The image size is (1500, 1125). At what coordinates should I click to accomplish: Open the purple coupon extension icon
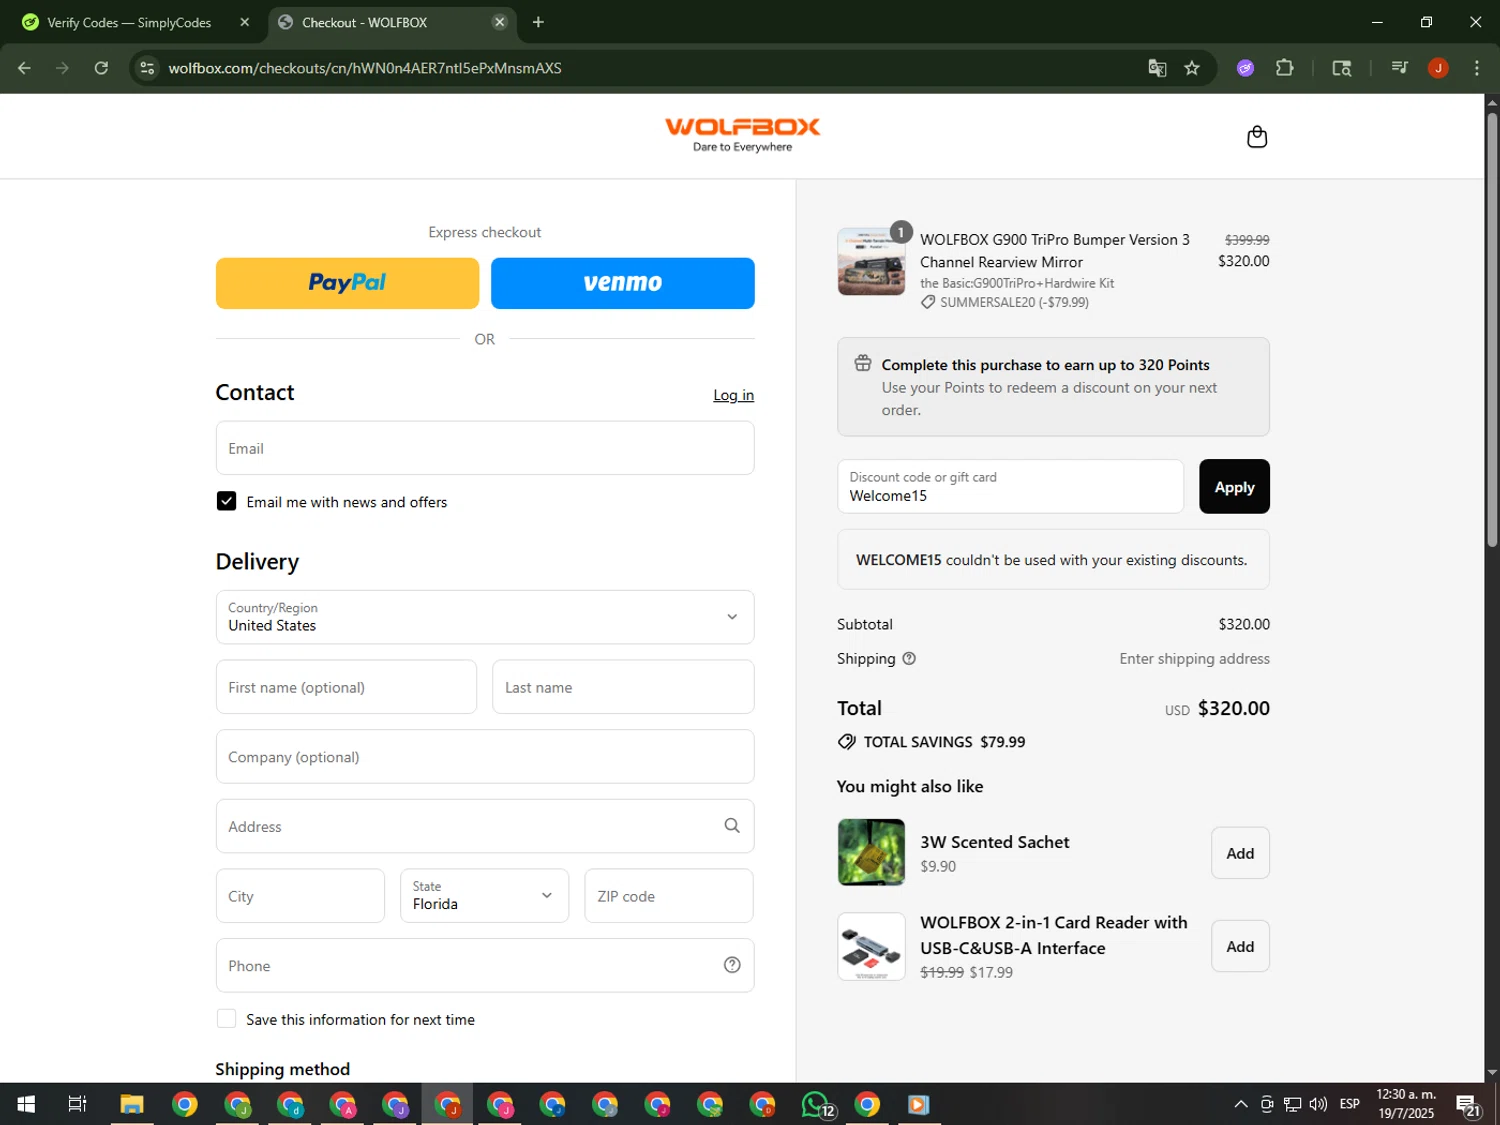(1245, 68)
